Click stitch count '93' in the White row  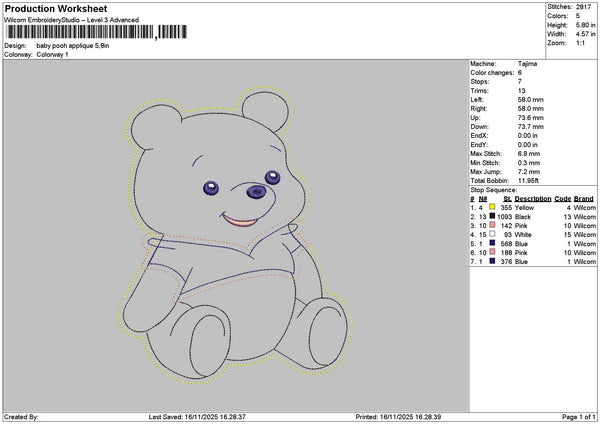point(508,235)
